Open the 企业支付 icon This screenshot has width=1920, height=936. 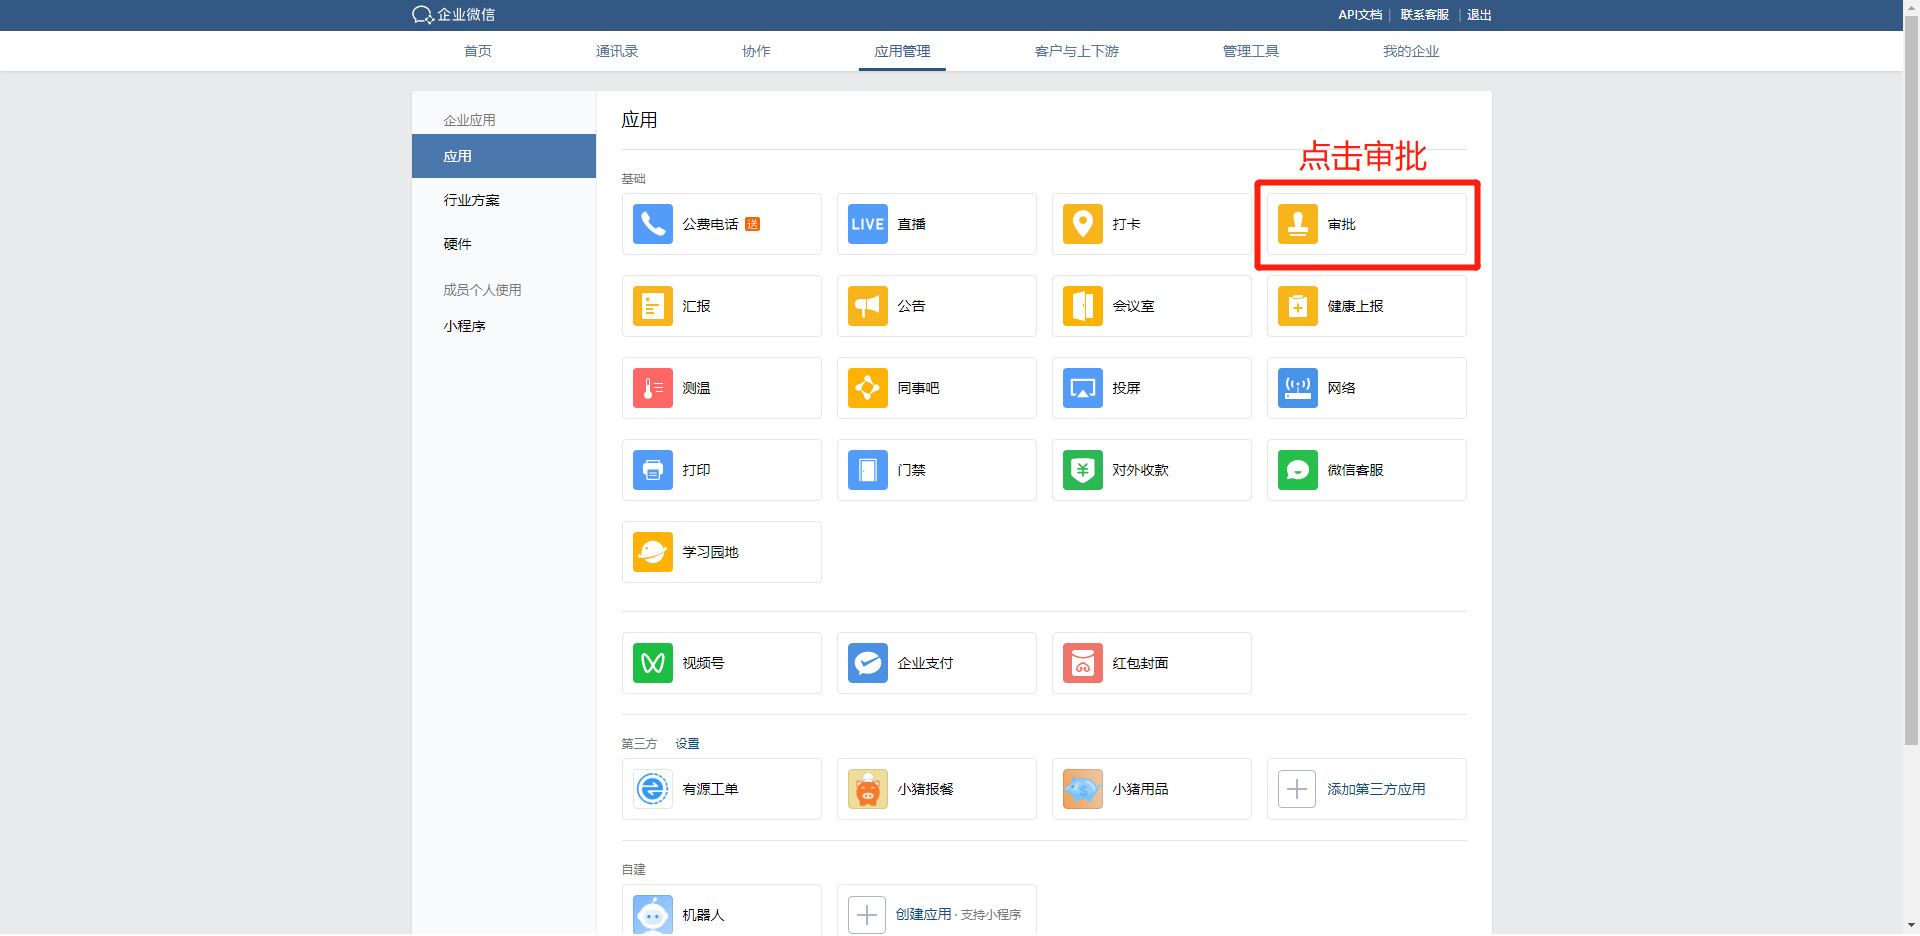(x=867, y=663)
